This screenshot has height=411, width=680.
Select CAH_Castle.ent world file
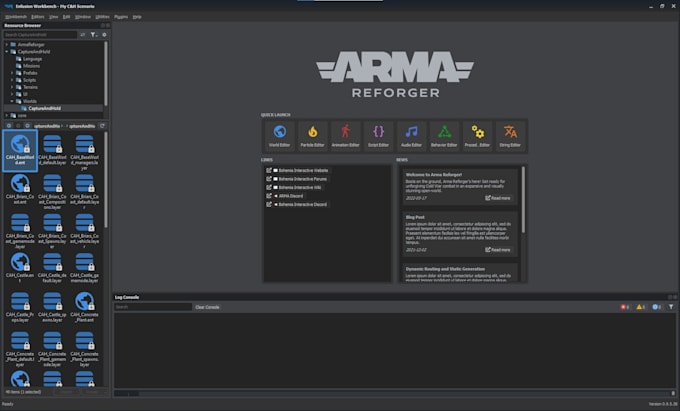[20, 267]
